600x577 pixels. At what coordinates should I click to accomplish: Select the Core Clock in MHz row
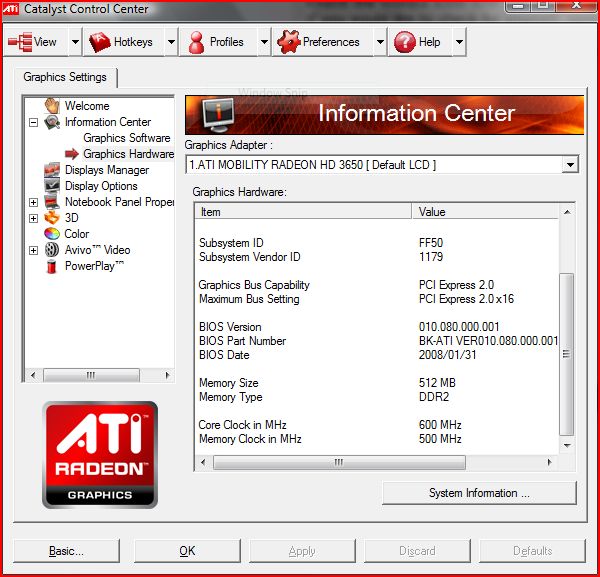point(377,425)
